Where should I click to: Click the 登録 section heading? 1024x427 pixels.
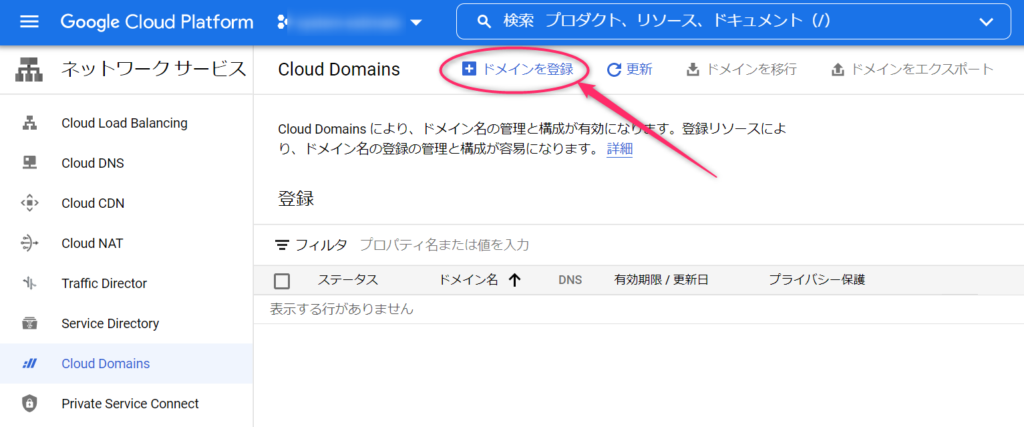tap(296, 198)
